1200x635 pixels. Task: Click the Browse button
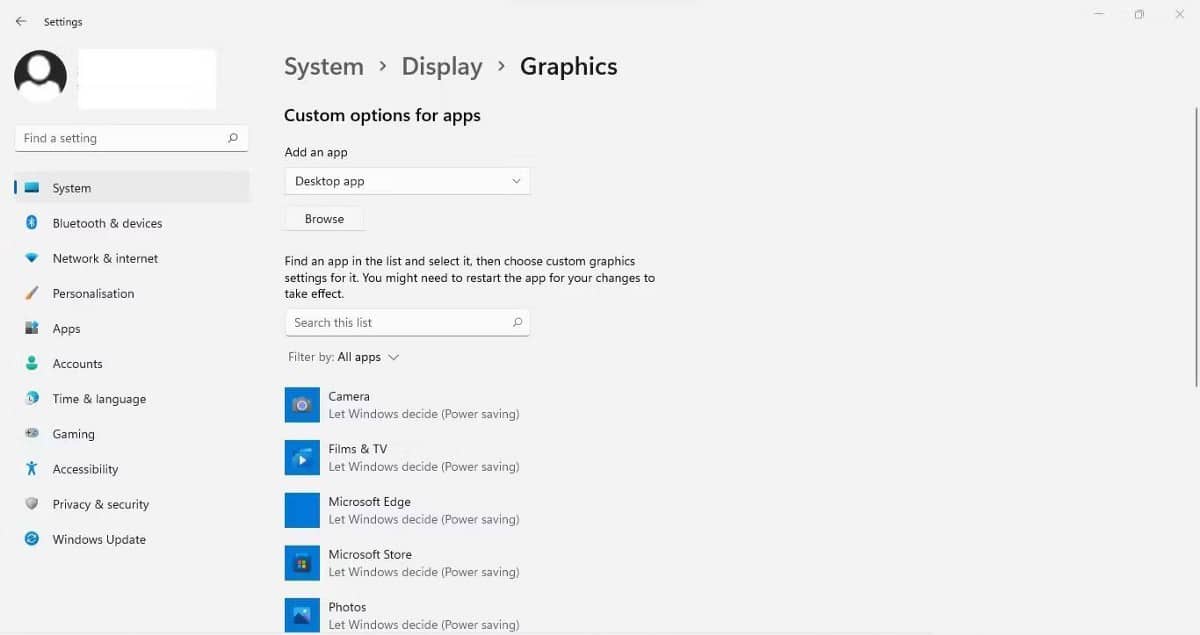point(323,218)
